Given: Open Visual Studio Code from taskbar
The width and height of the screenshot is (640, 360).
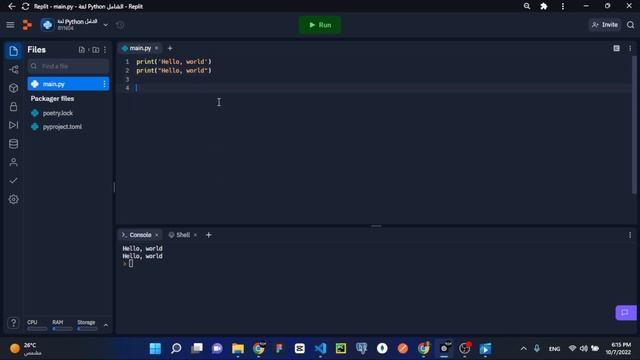Looking at the screenshot, I should 320,349.
